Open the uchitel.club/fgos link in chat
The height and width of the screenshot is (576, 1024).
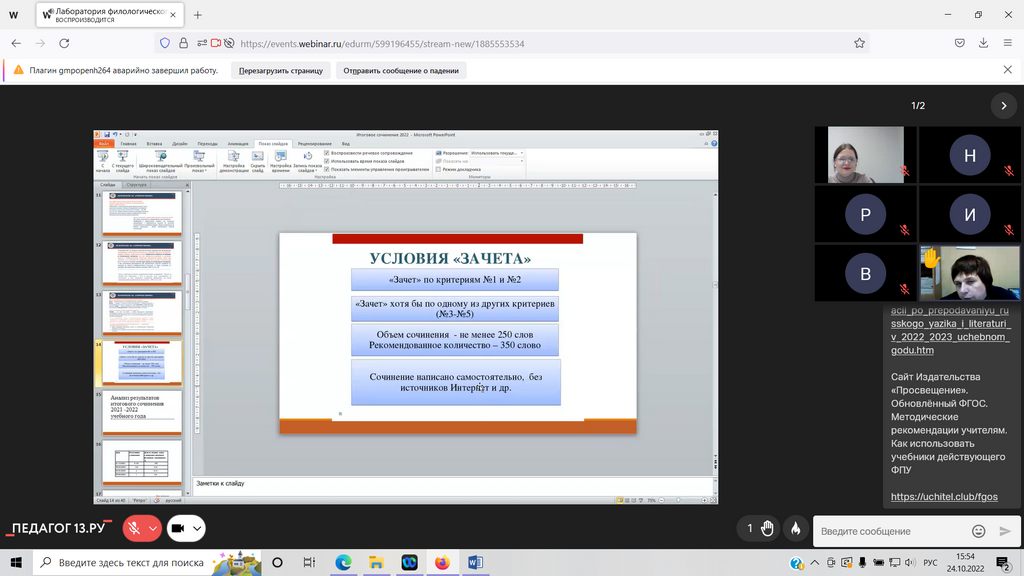[944, 496]
